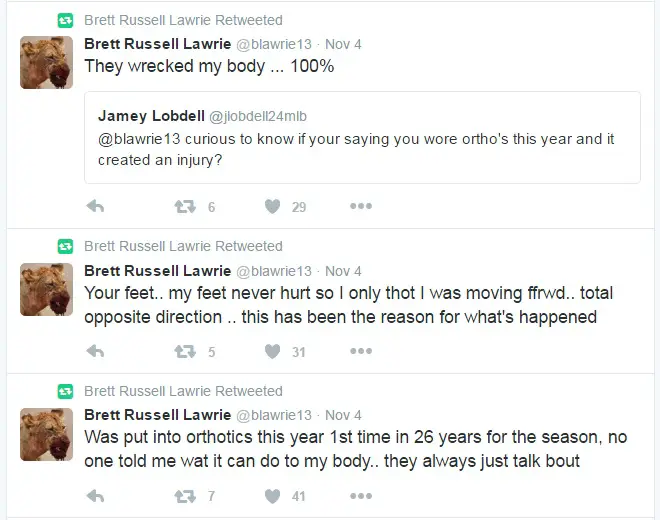The height and width of the screenshot is (520, 660).
Task: Reply to the "They wrecked my body" tweet
Action: tap(96, 206)
